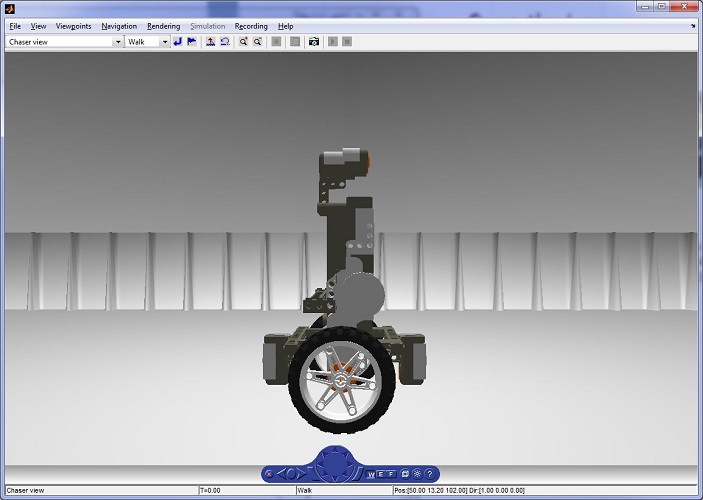
Task: Close navigation panel with red X button
Action: pyautogui.click(x=269, y=473)
